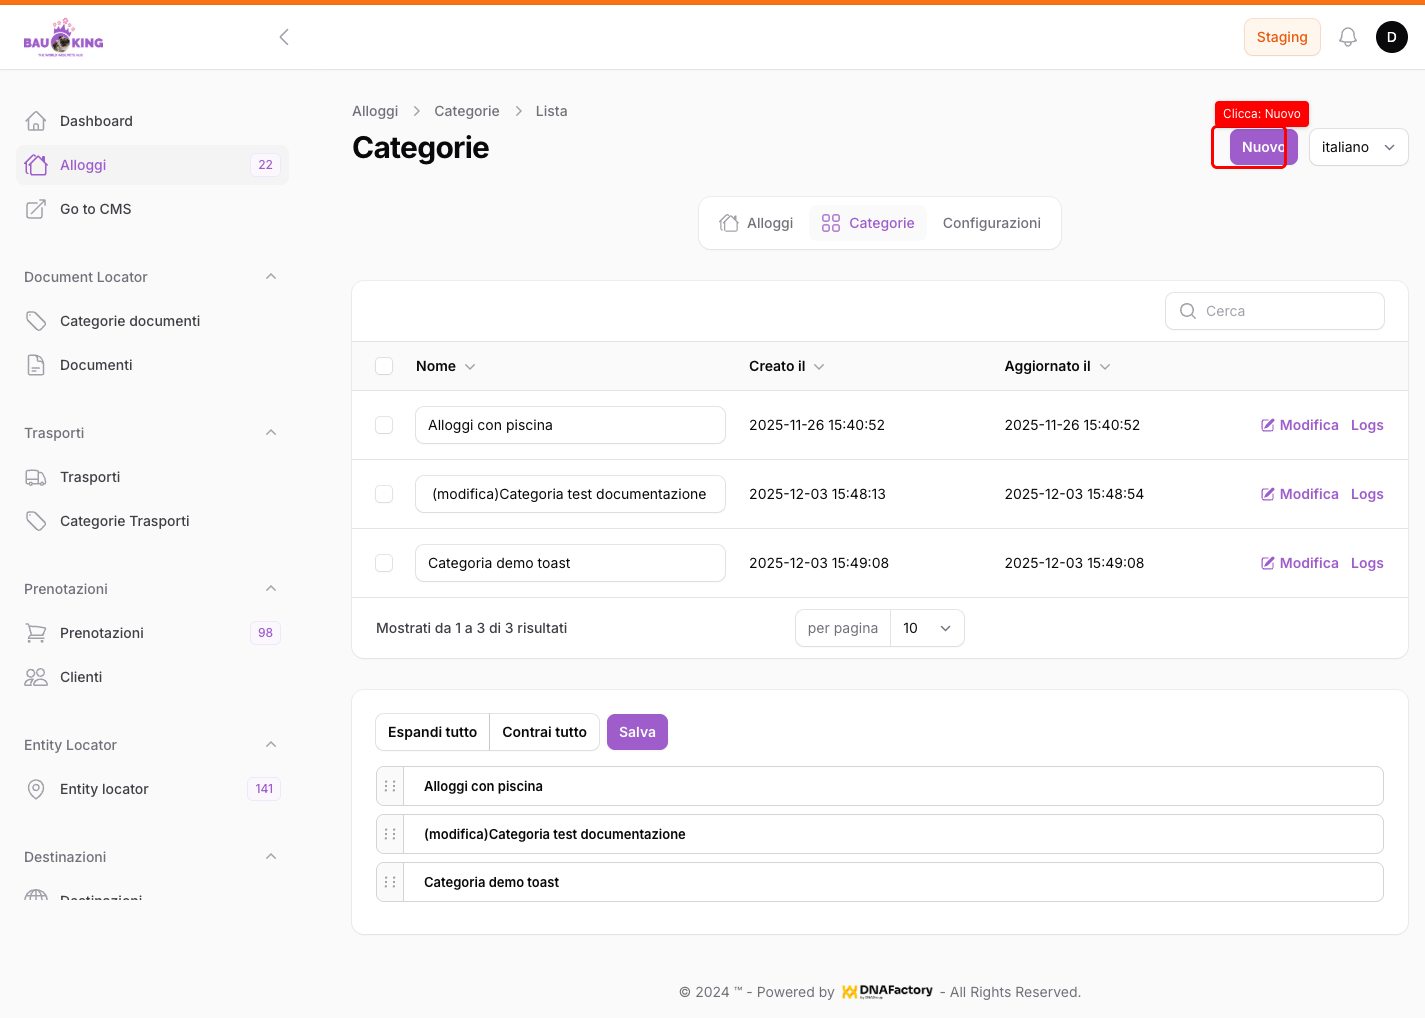This screenshot has height=1018, width=1425.
Task: Select the Categoria demo toast row checkbox
Action: click(384, 563)
